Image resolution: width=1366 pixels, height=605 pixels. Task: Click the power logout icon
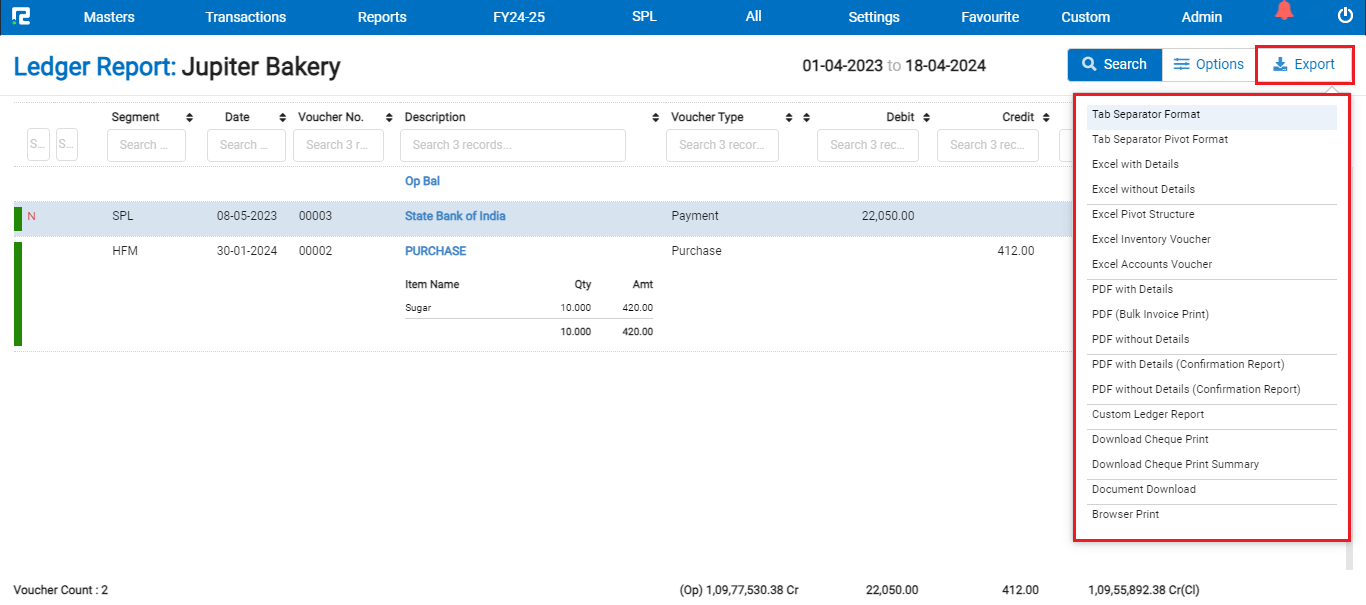tap(1345, 16)
